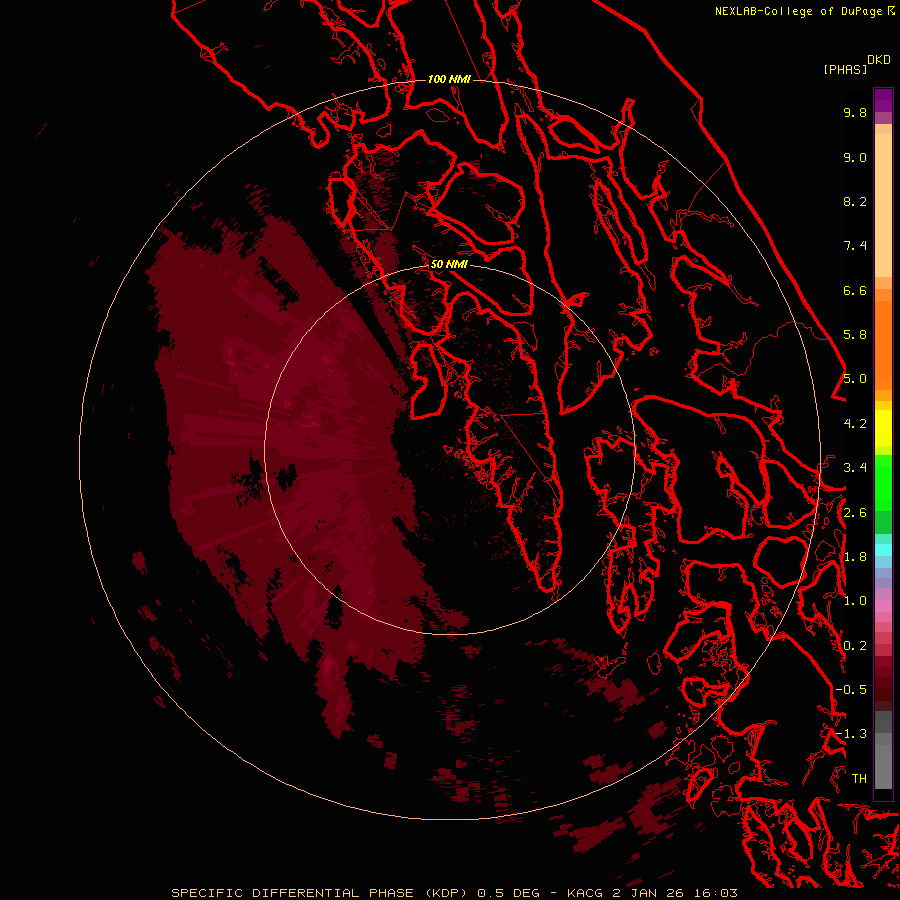Click the -1.3 scale value
This screenshot has width=900, height=900.
pos(851,734)
